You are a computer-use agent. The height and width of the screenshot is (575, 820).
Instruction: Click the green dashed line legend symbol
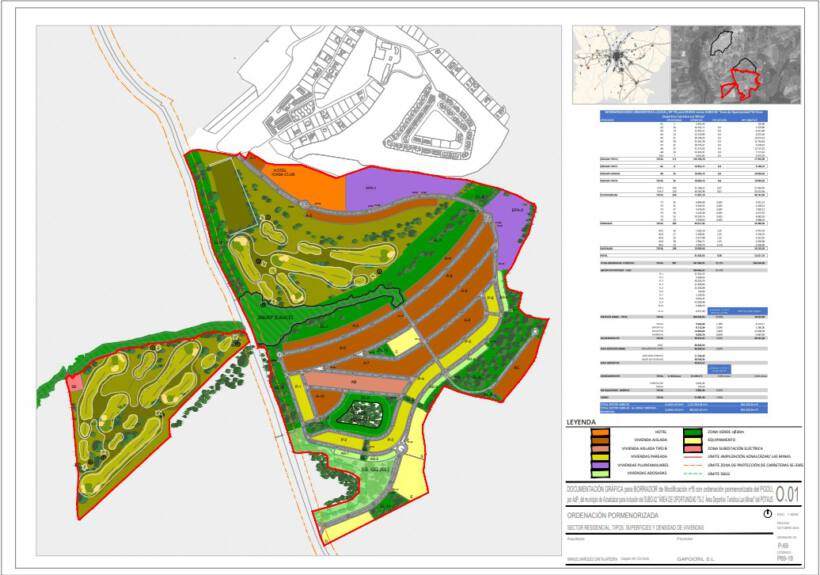694,473
